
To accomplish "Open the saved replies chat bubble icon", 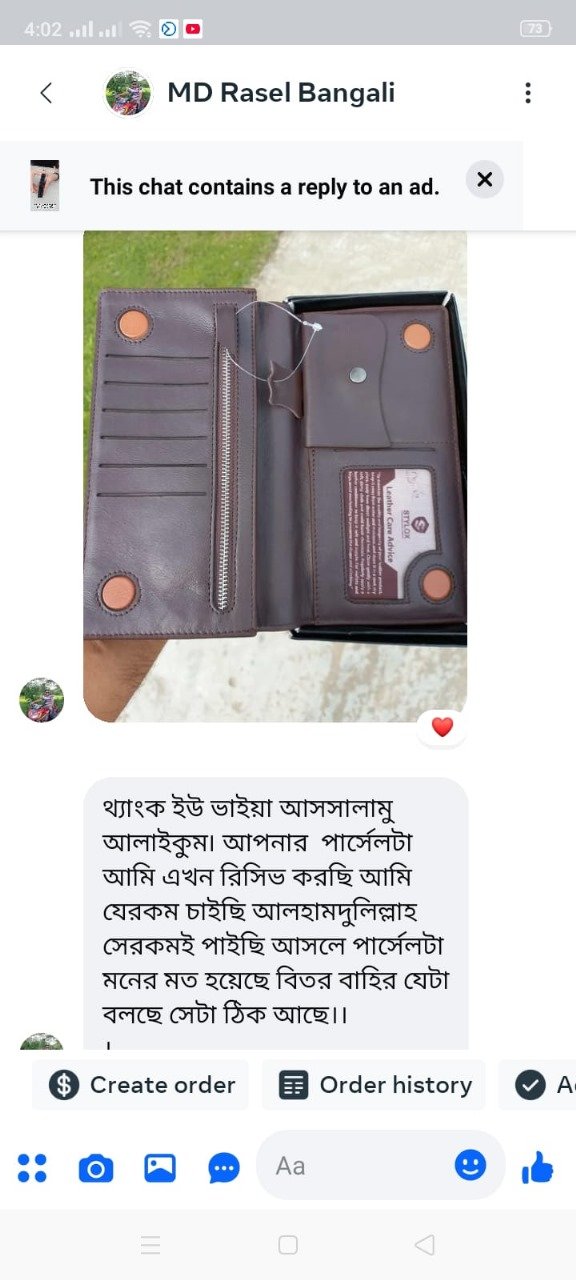I will (x=224, y=1167).
